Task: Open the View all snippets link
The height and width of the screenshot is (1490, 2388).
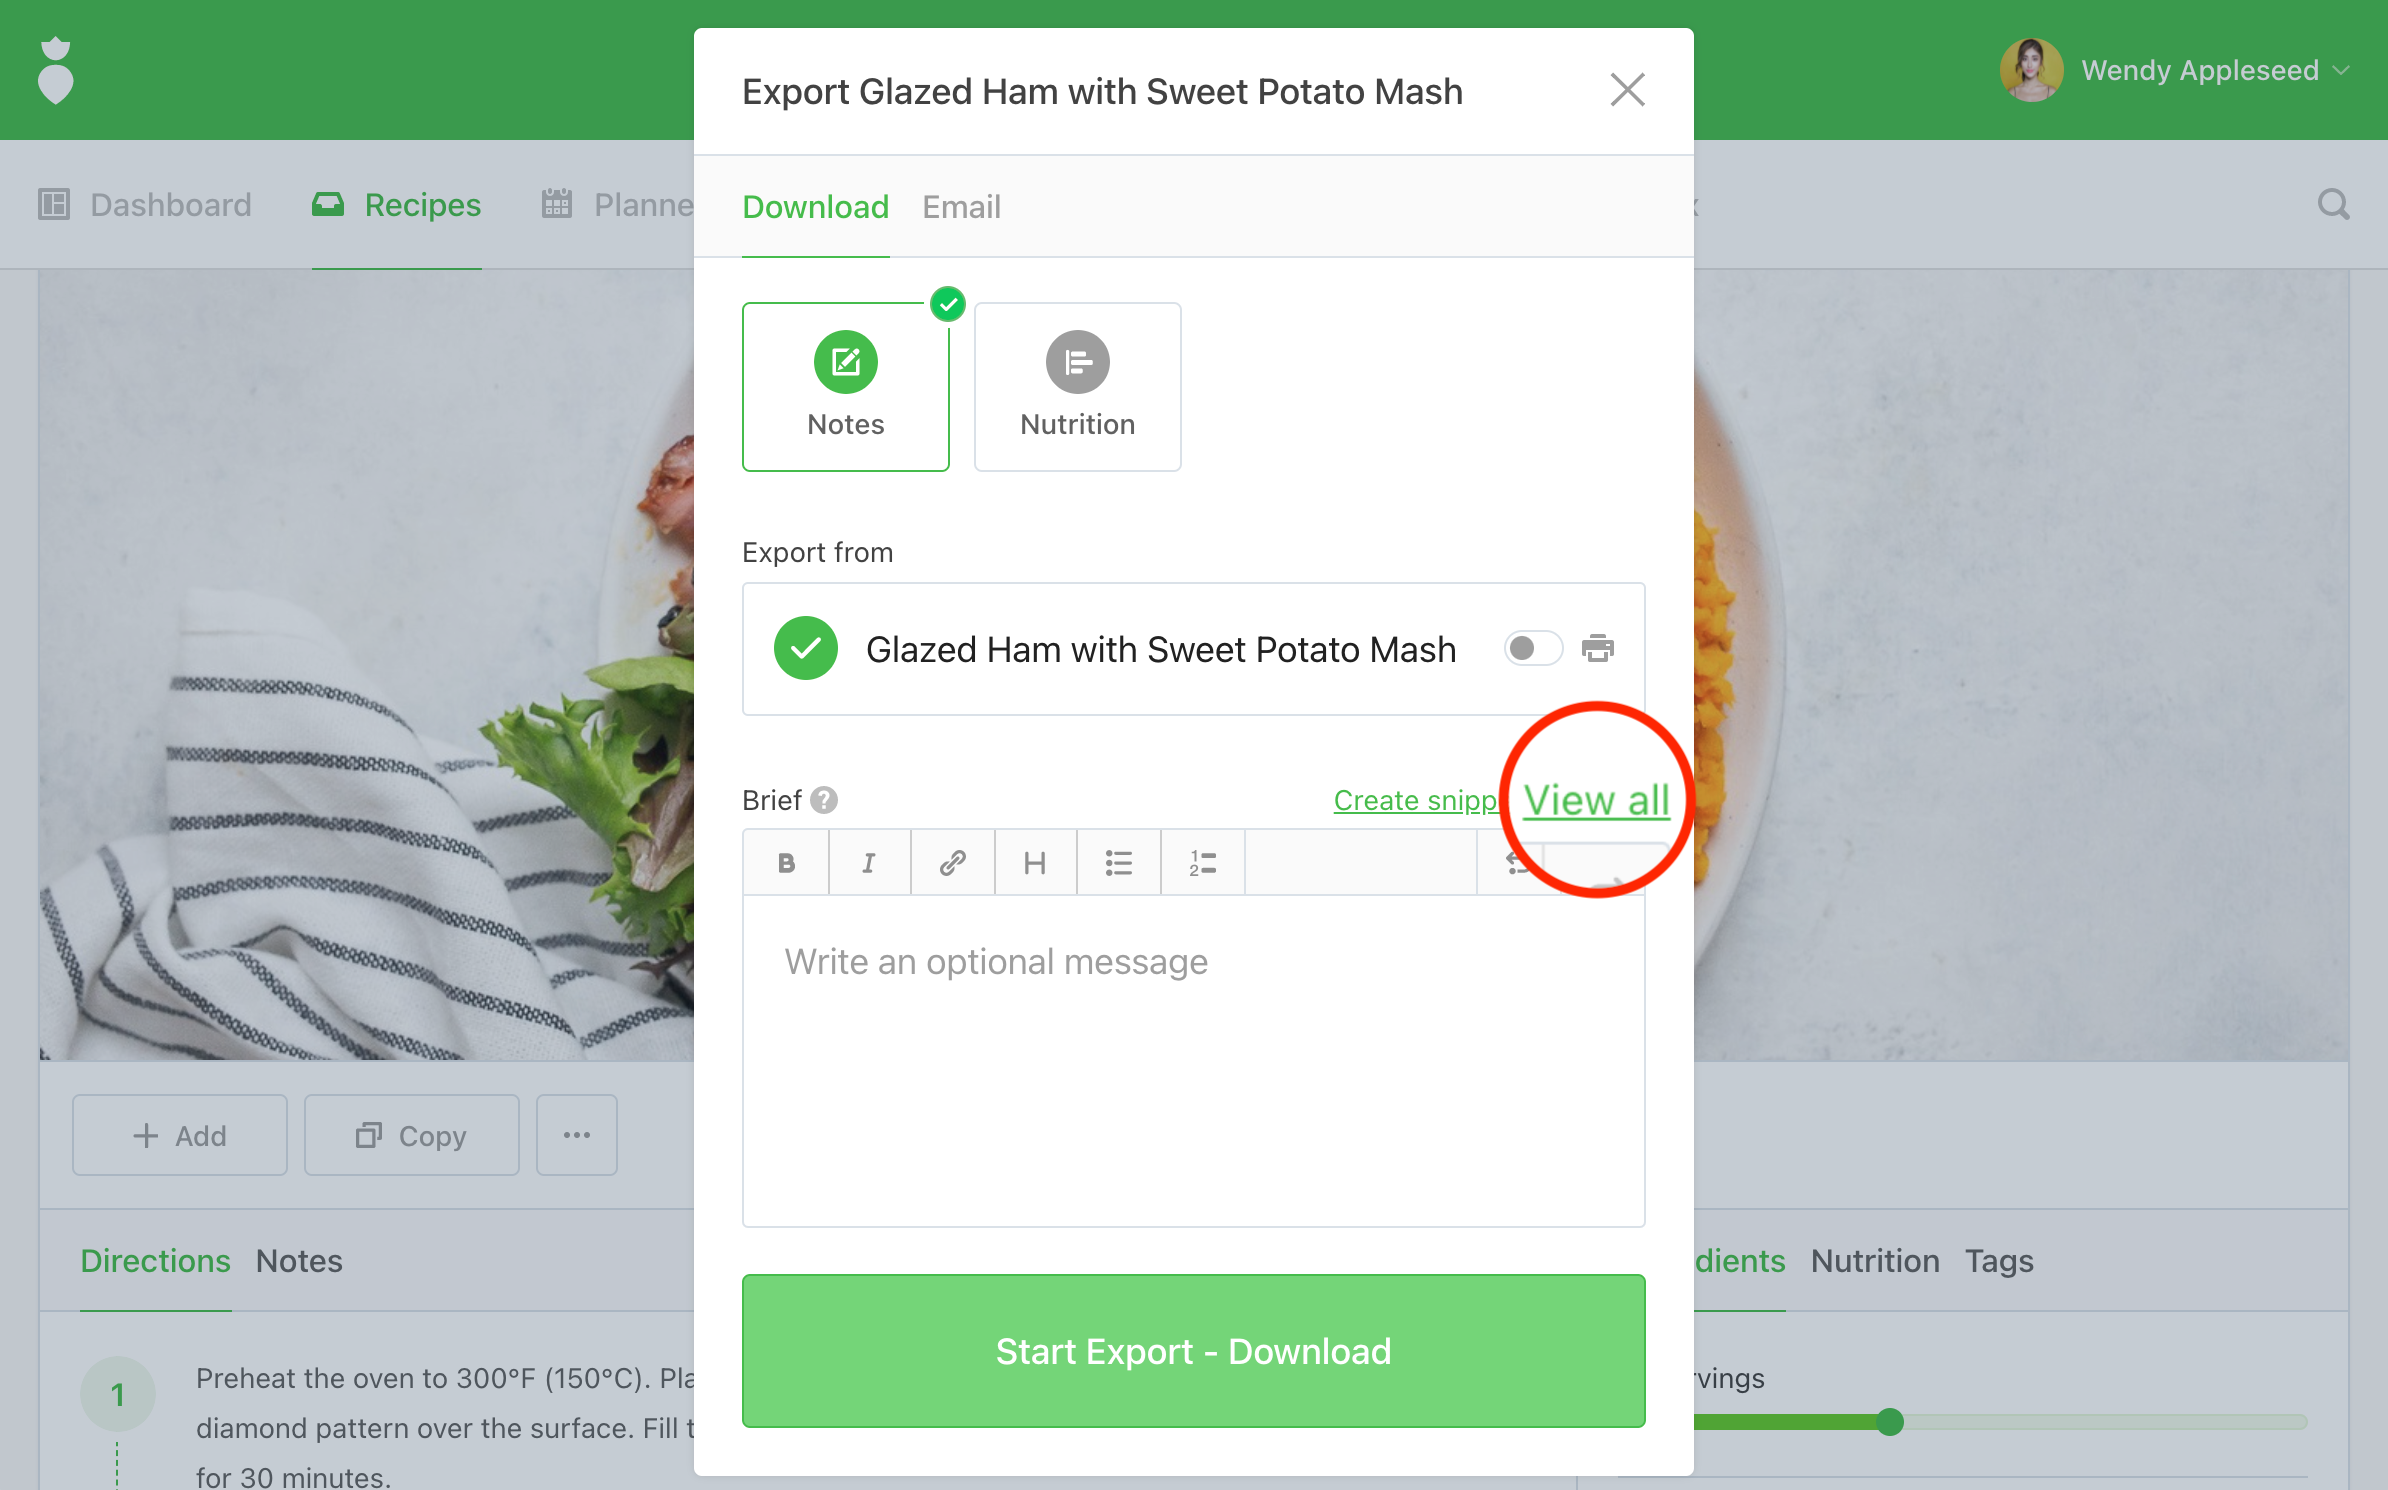Action: coord(1596,801)
